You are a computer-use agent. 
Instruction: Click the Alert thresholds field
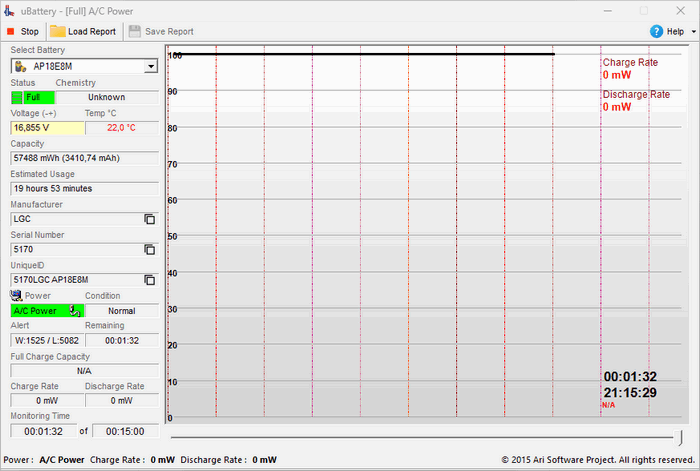coord(46,340)
